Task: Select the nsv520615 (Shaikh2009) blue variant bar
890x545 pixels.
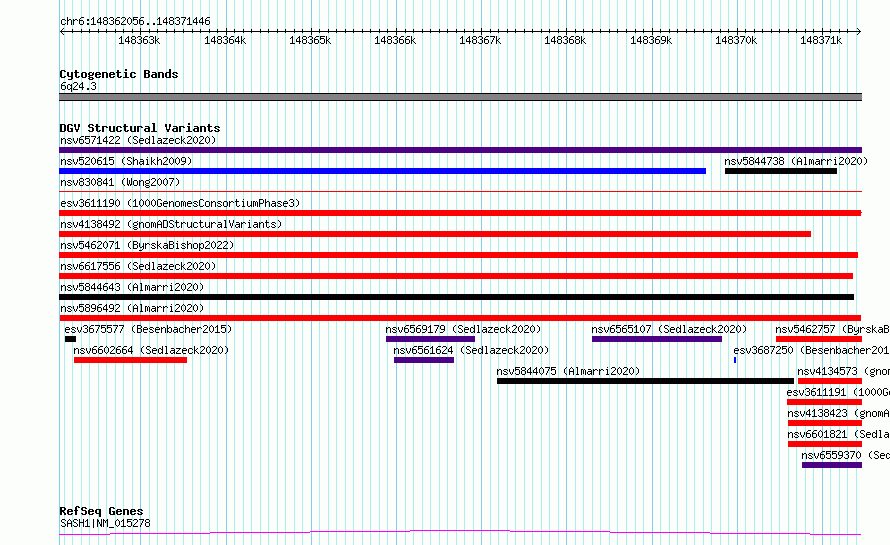Action: pyautogui.click(x=383, y=171)
